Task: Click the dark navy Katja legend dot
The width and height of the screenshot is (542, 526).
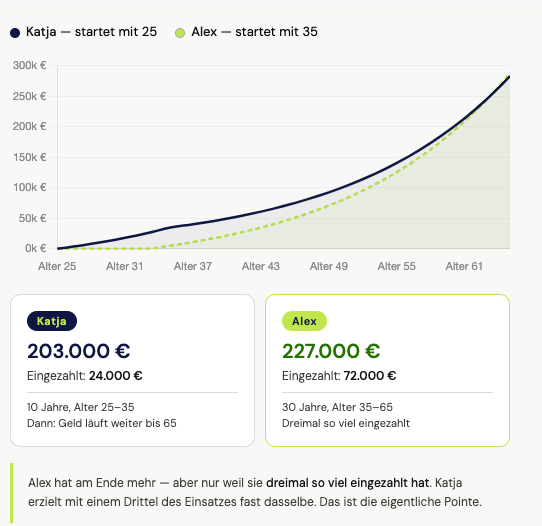Action: [15, 33]
